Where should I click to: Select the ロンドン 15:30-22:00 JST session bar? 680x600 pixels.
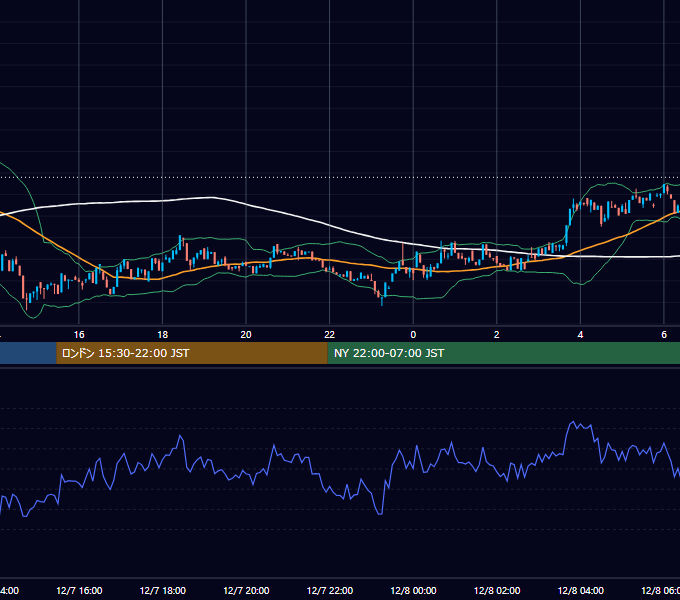[192, 353]
